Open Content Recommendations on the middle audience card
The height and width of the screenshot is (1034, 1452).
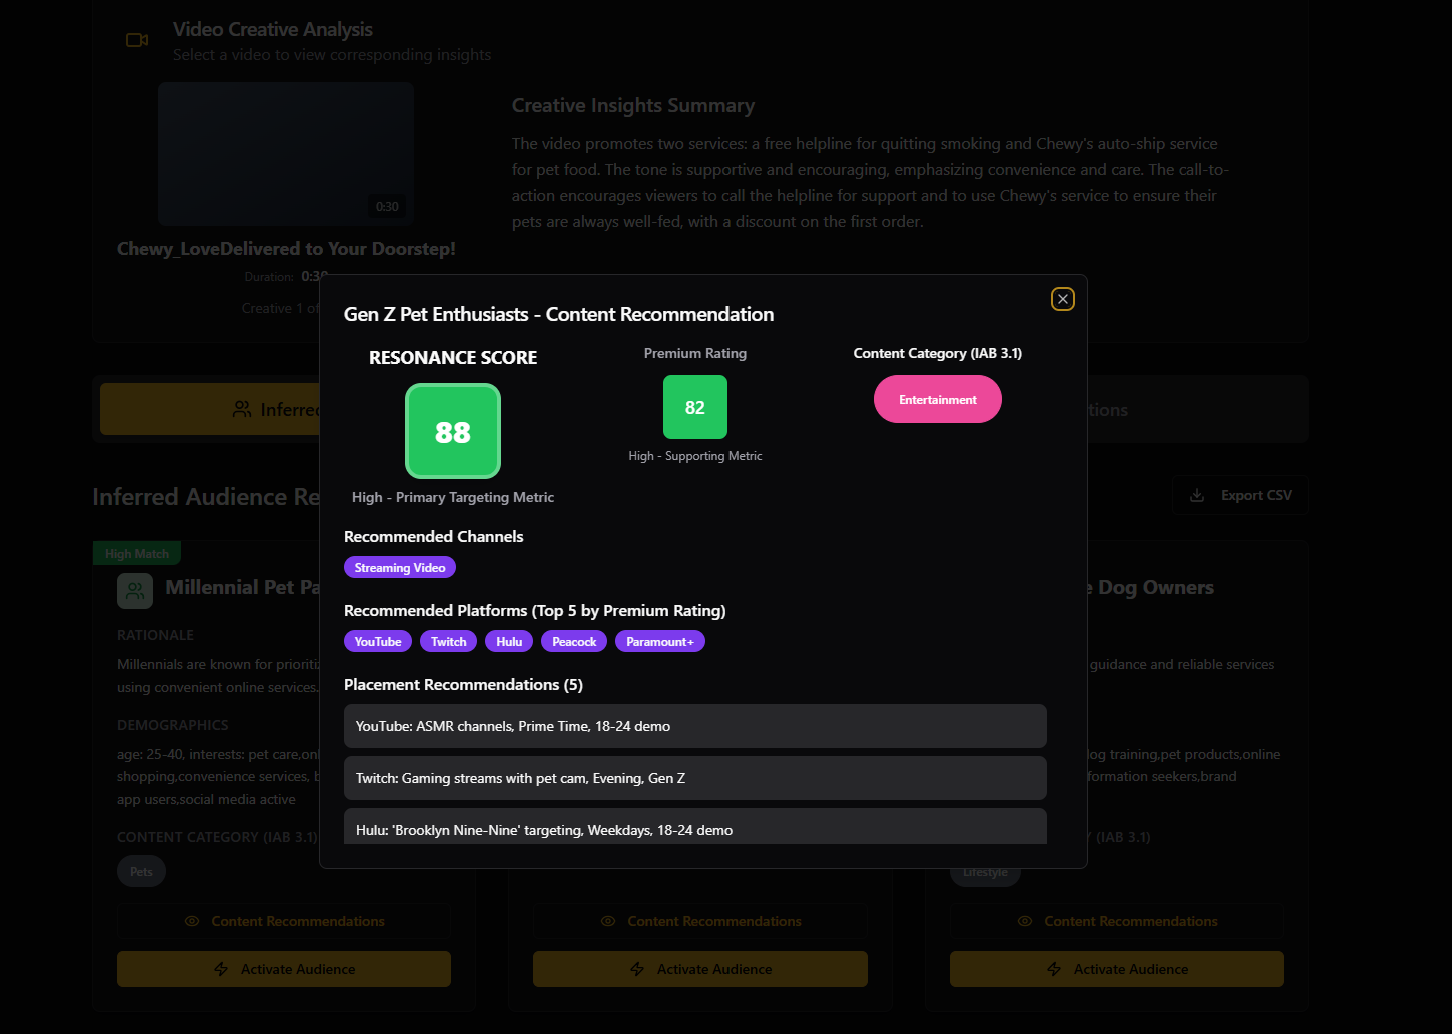point(700,921)
